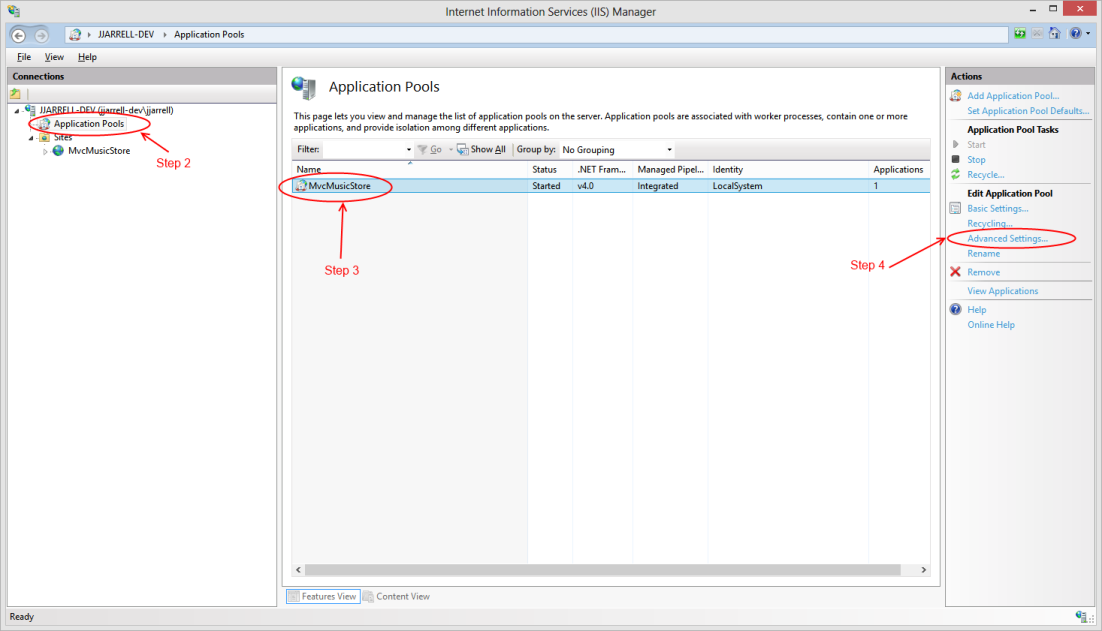This screenshot has width=1102, height=631.
Task: Click the MvcMusicStore globe icon in the tree
Action: click(x=58, y=150)
